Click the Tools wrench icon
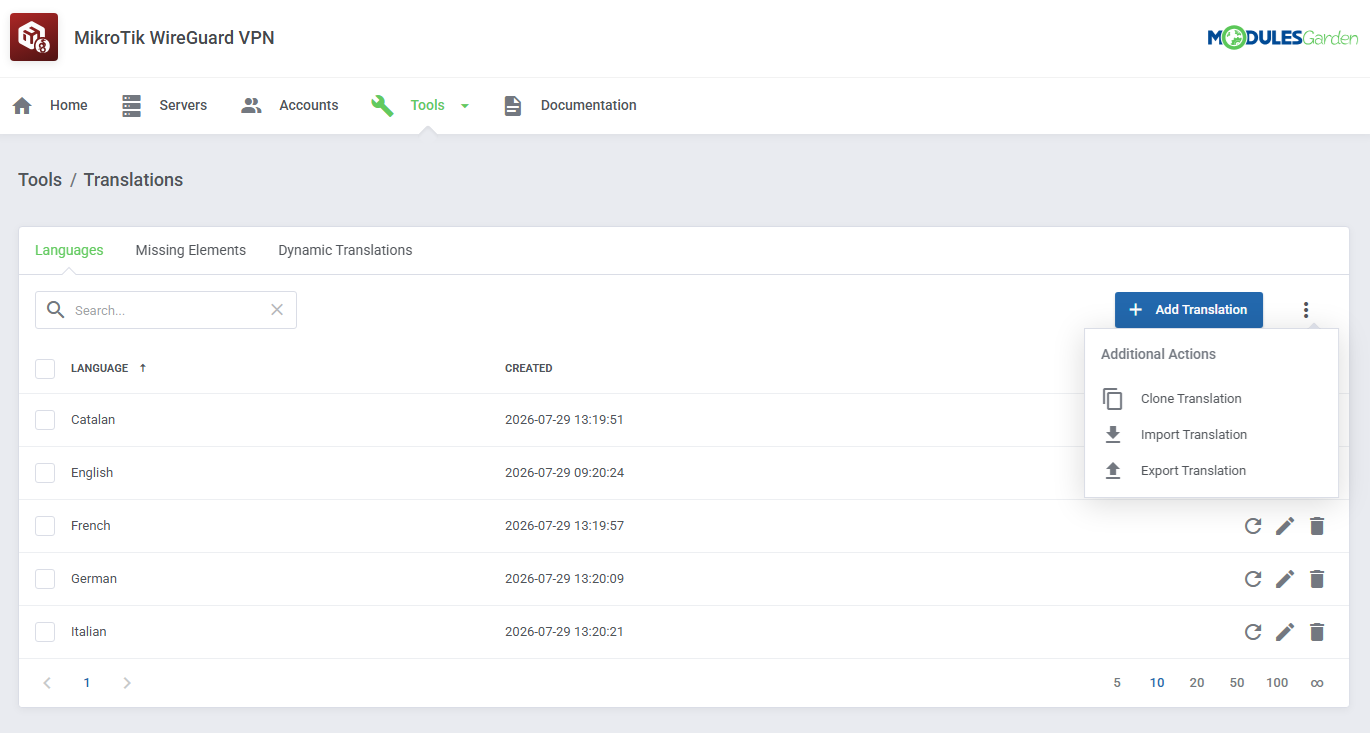This screenshot has width=1370, height=733. pyautogui.click(x=382, y=106)
